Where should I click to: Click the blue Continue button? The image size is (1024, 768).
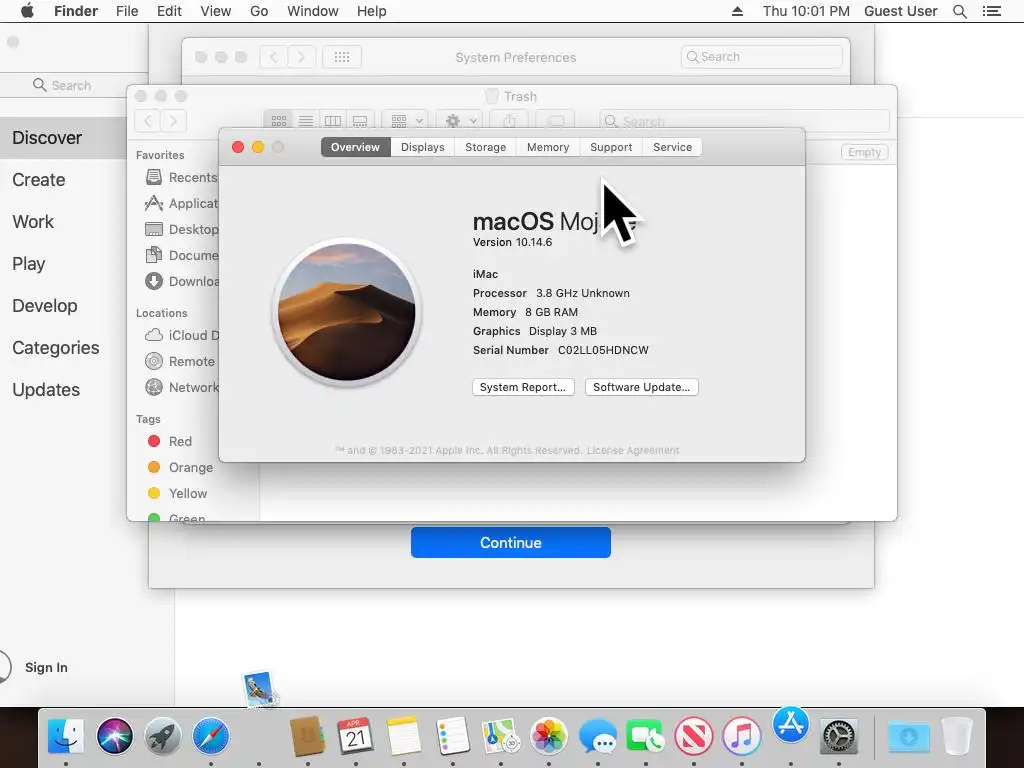[511, 543]
